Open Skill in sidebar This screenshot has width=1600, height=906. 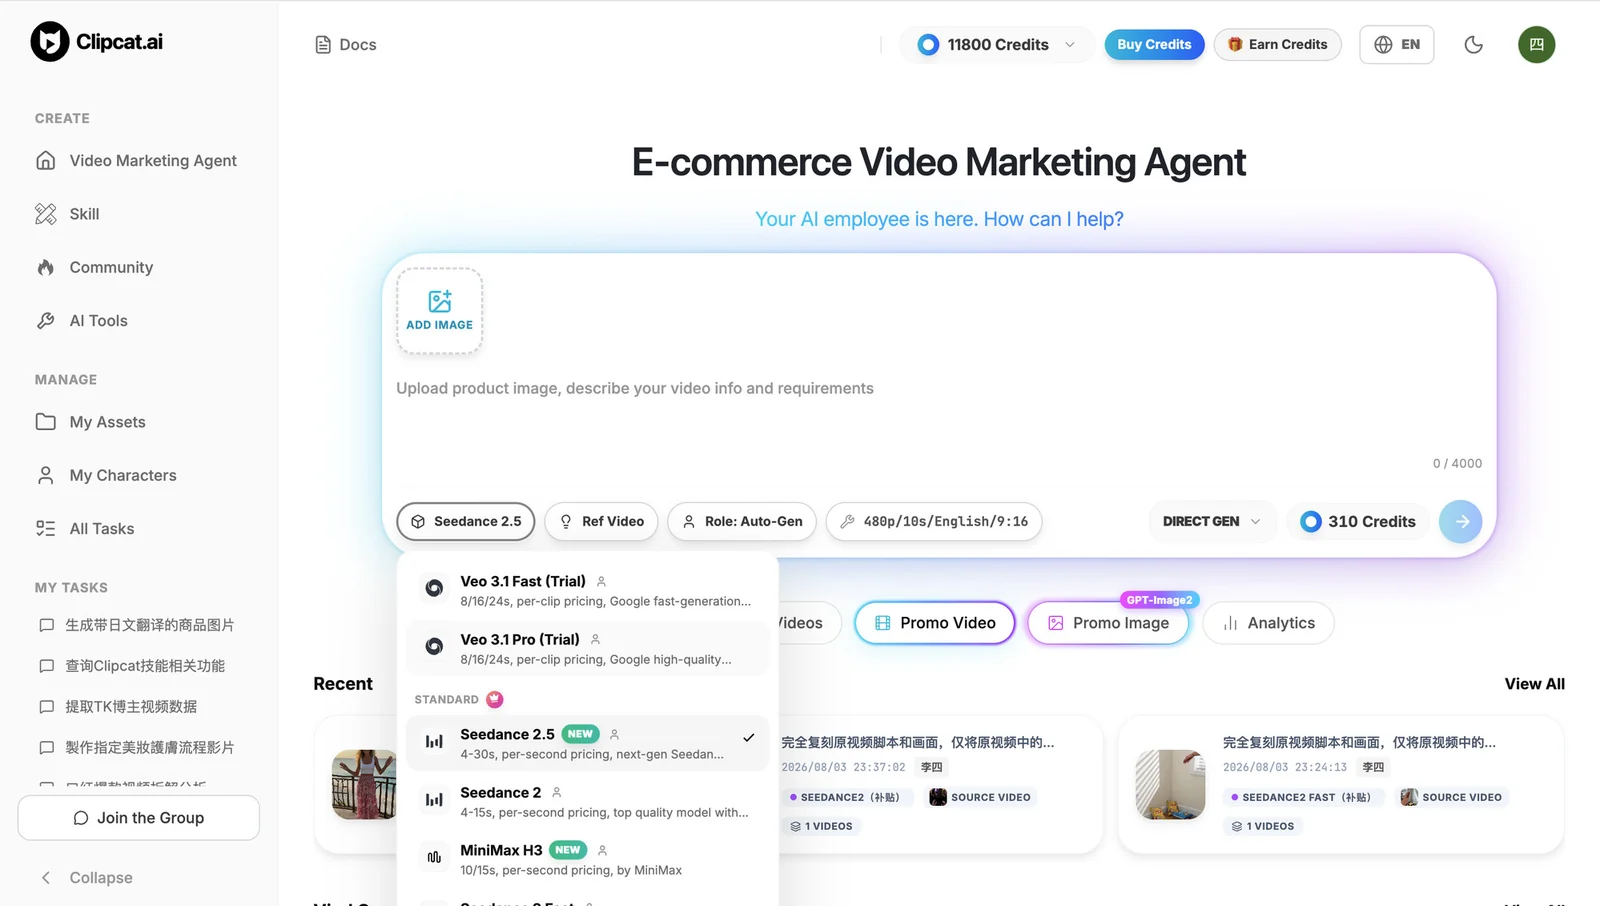(x=138, y=214)
